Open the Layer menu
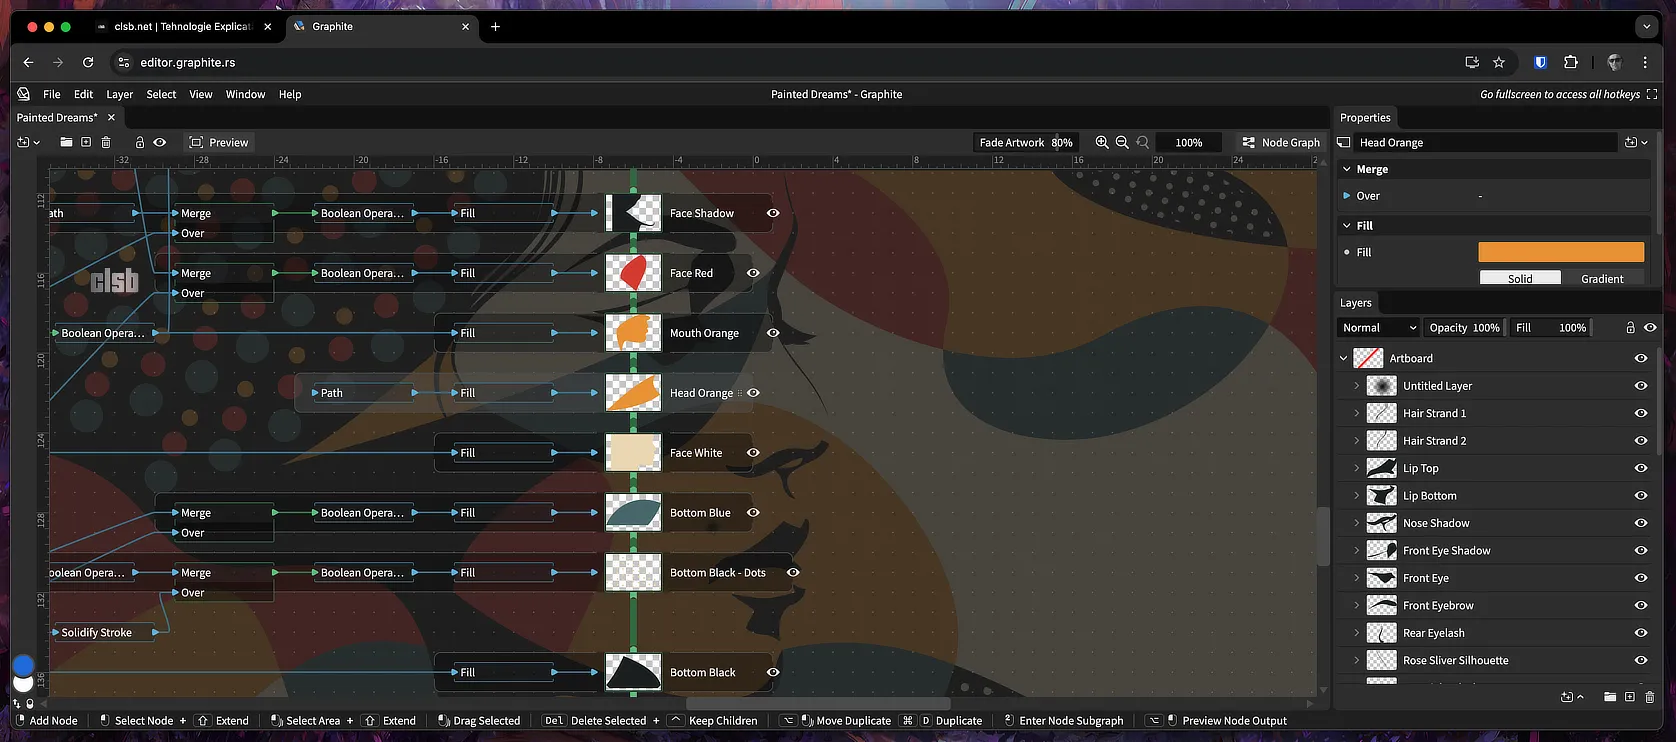This screenshot has height=742, width=1676. [119, 94]
